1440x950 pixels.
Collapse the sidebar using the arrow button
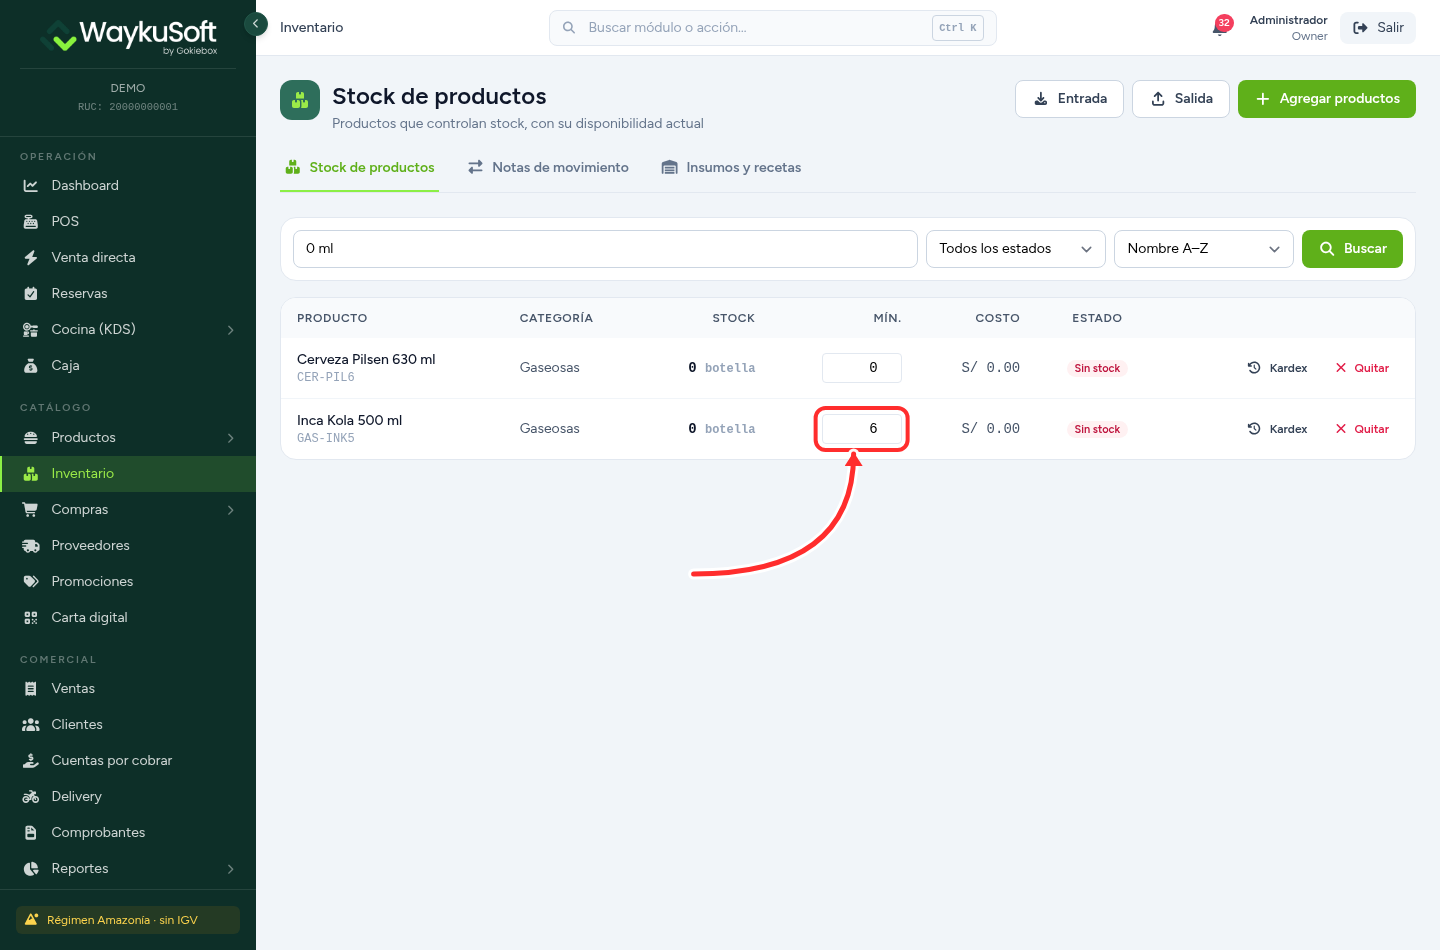[x=256, y=23]
